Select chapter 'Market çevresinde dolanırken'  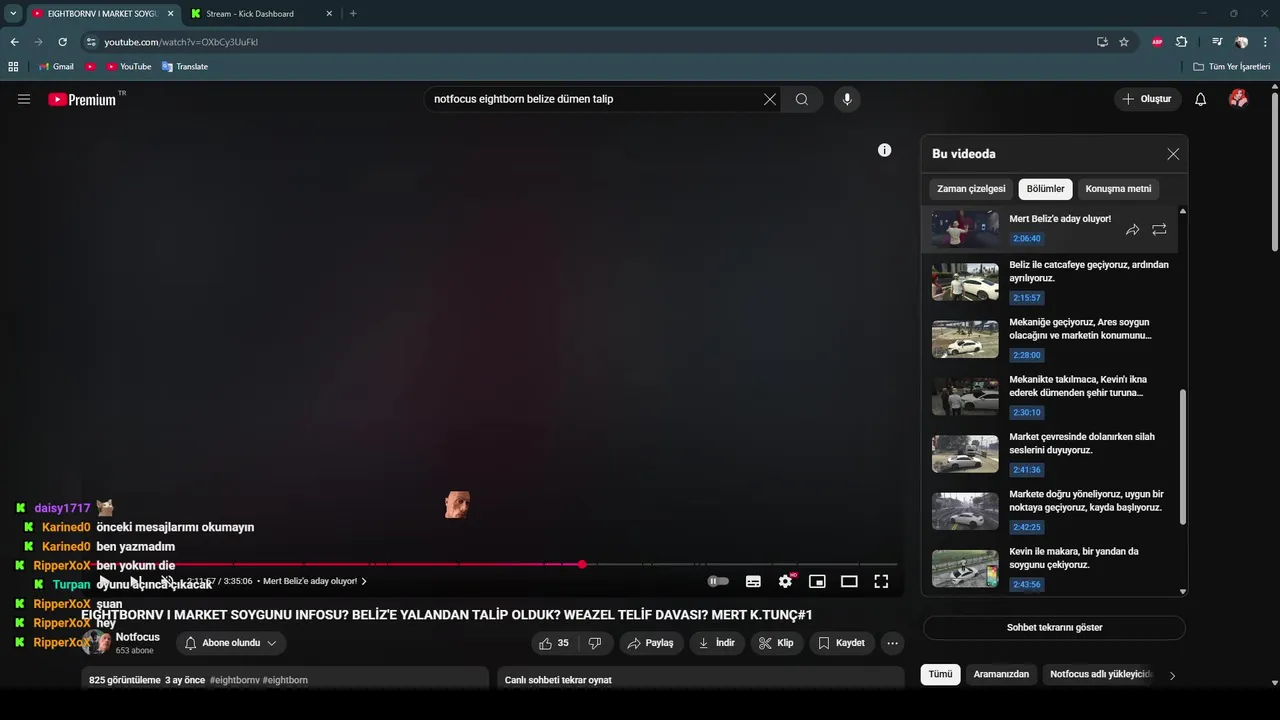1049,454
